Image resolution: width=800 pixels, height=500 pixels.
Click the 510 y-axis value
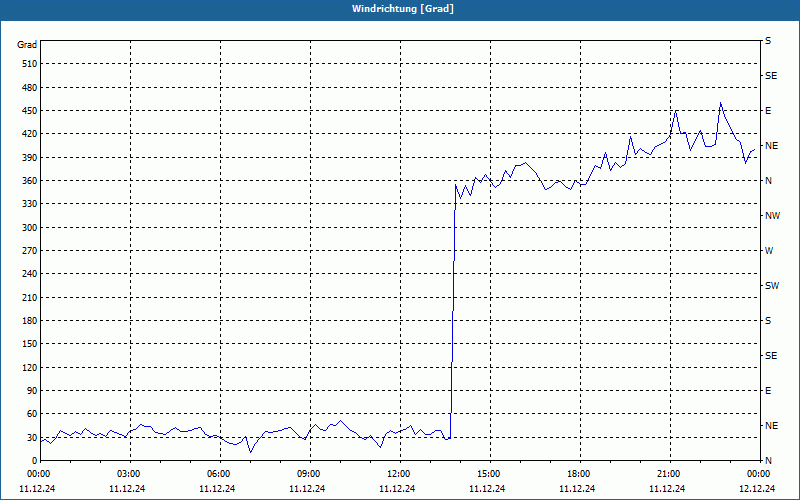click(30, 64)
